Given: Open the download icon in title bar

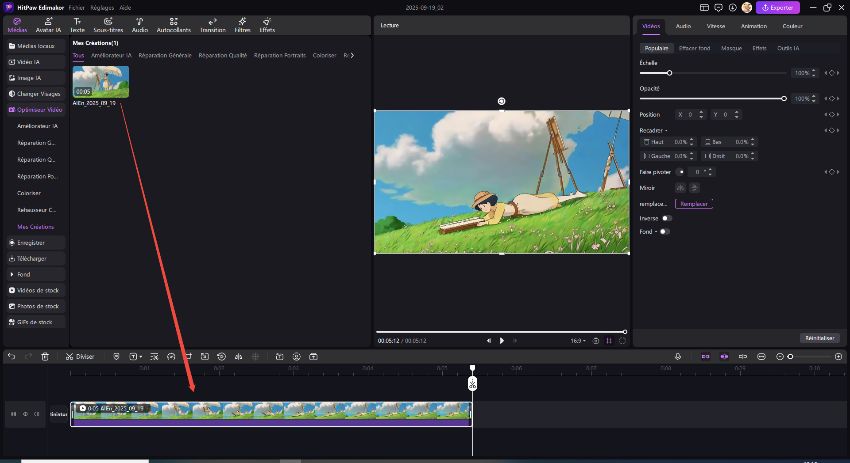Looking at the screenshot, I should coord(732,8).
